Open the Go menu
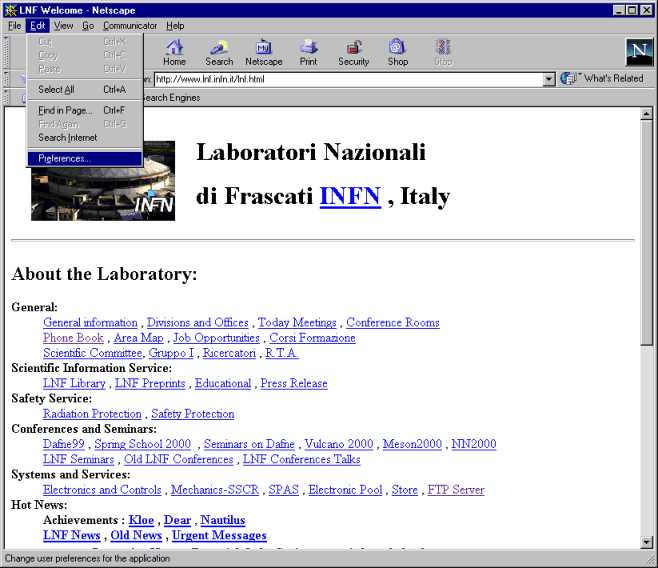The width and height of the screenshot is (658, 568). click(x=88, y=26)
